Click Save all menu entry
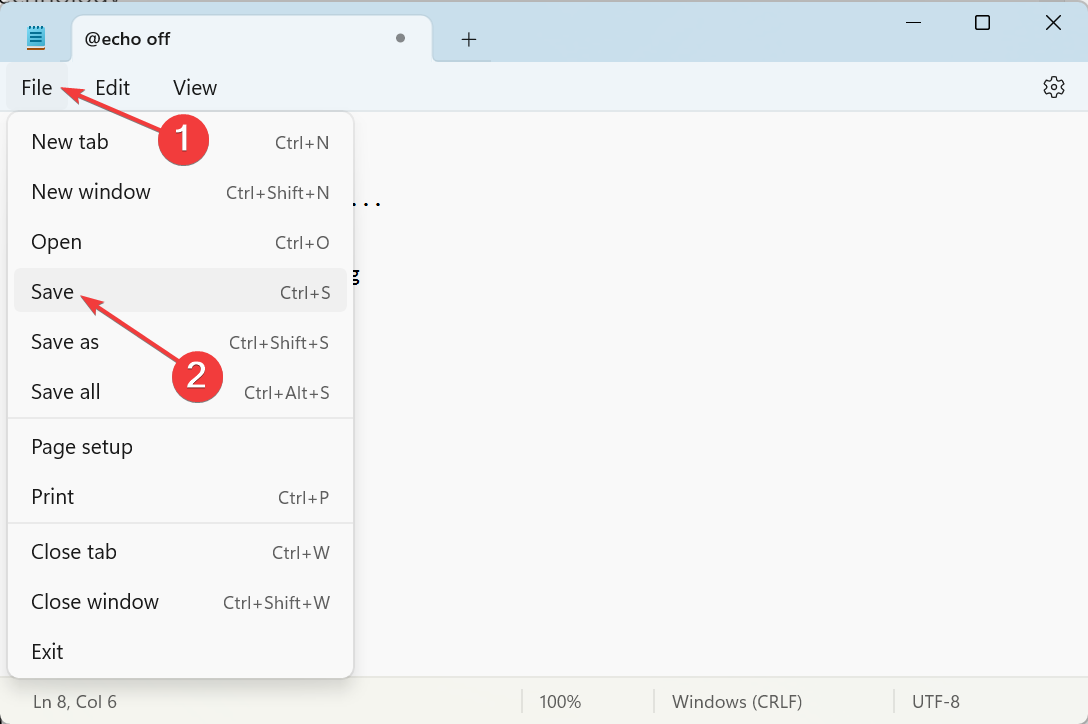Viewport: 1088px width, 724px height. 66,392
